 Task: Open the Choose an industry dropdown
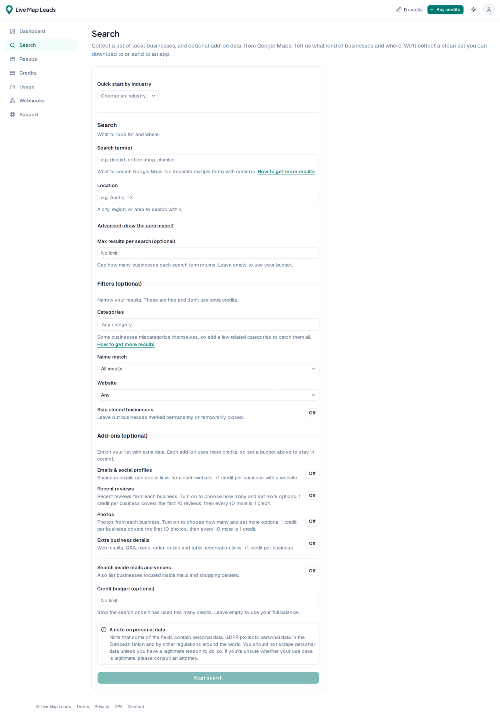tap(128, 96)
